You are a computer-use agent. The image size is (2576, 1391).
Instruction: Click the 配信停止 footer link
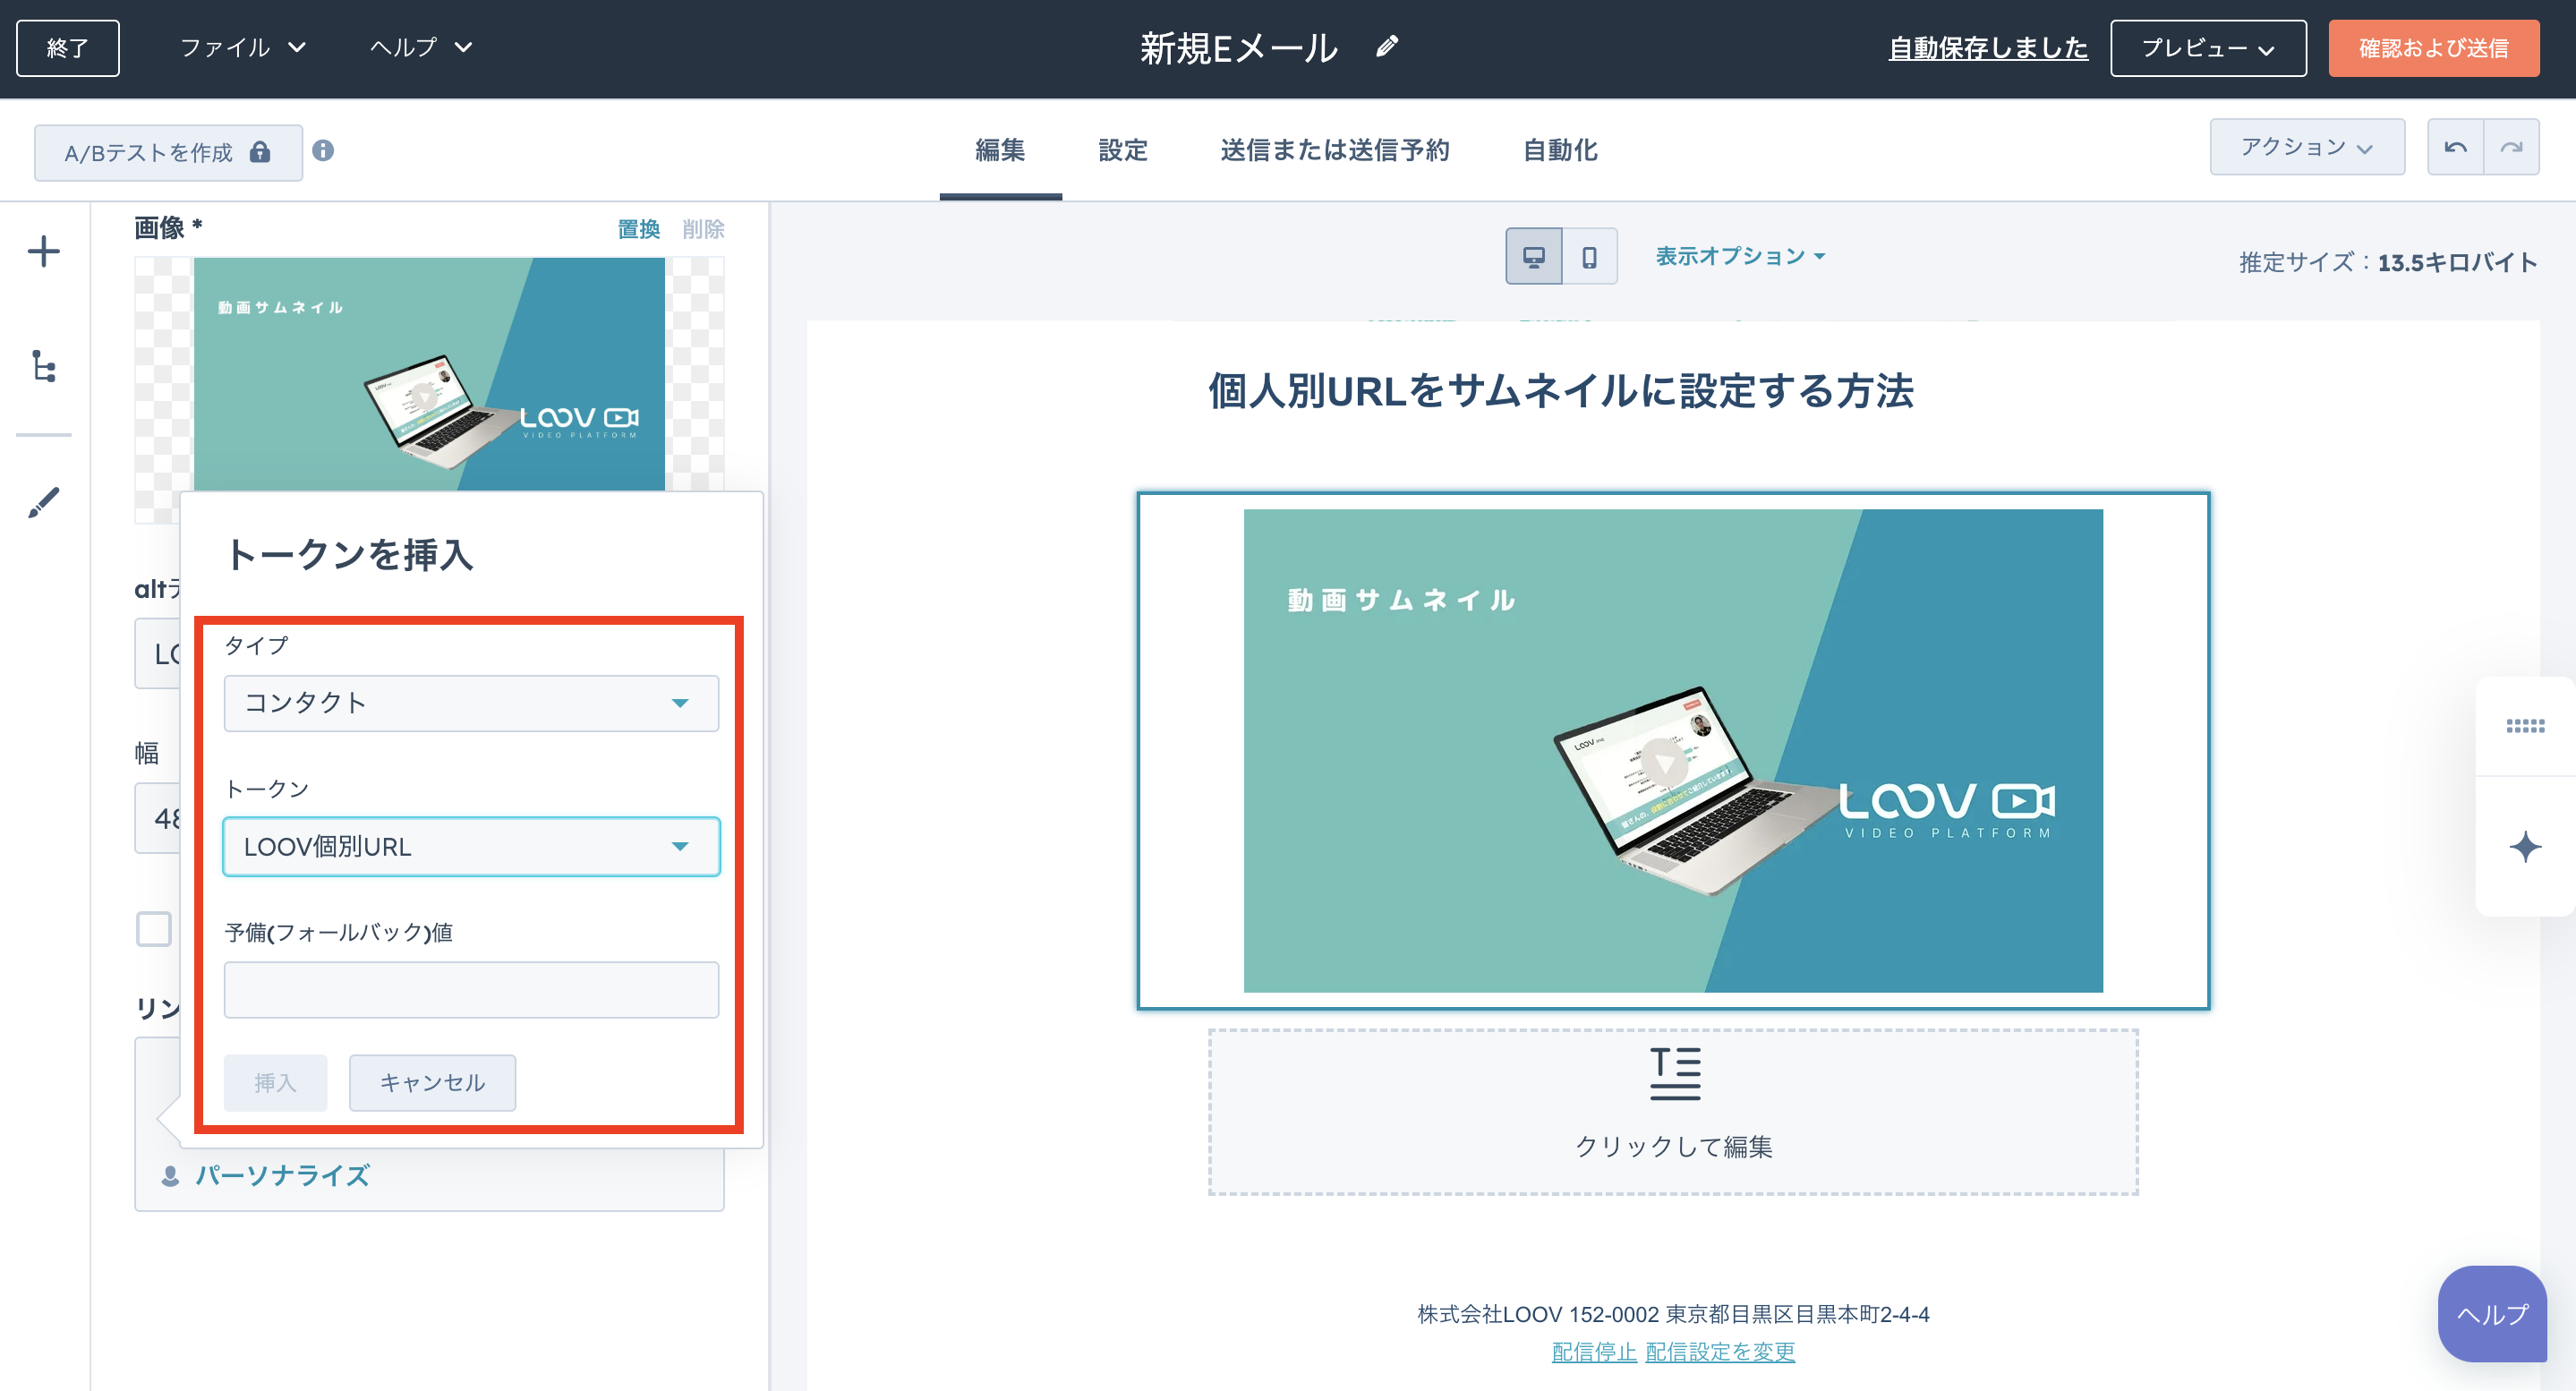tap(1594, 1351)
